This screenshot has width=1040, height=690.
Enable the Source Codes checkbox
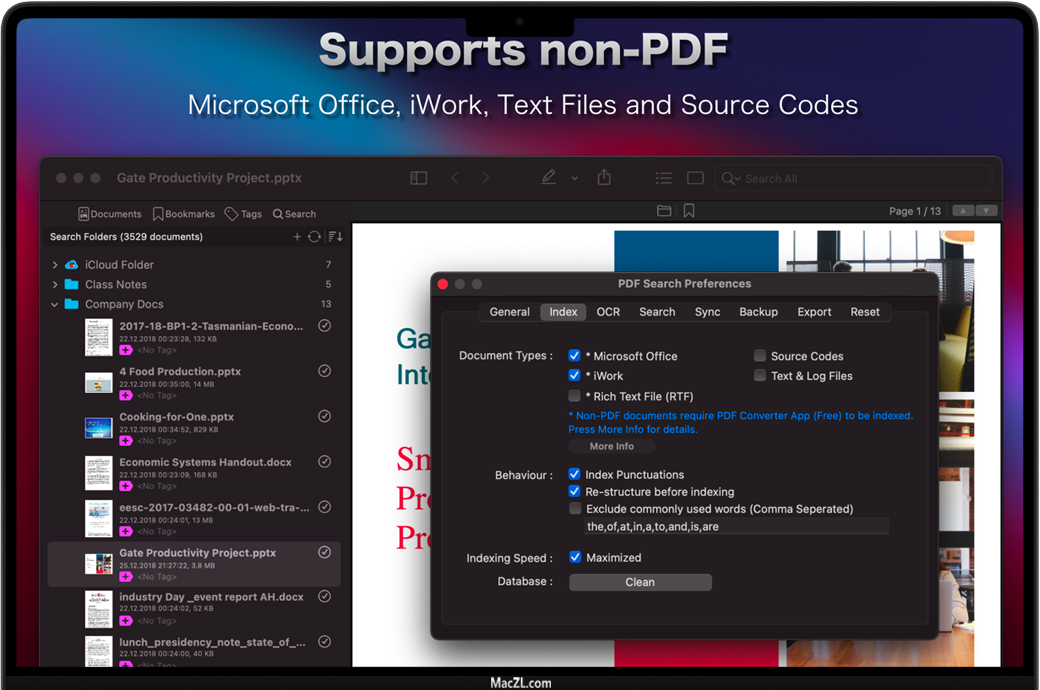(x=760, y=356)
